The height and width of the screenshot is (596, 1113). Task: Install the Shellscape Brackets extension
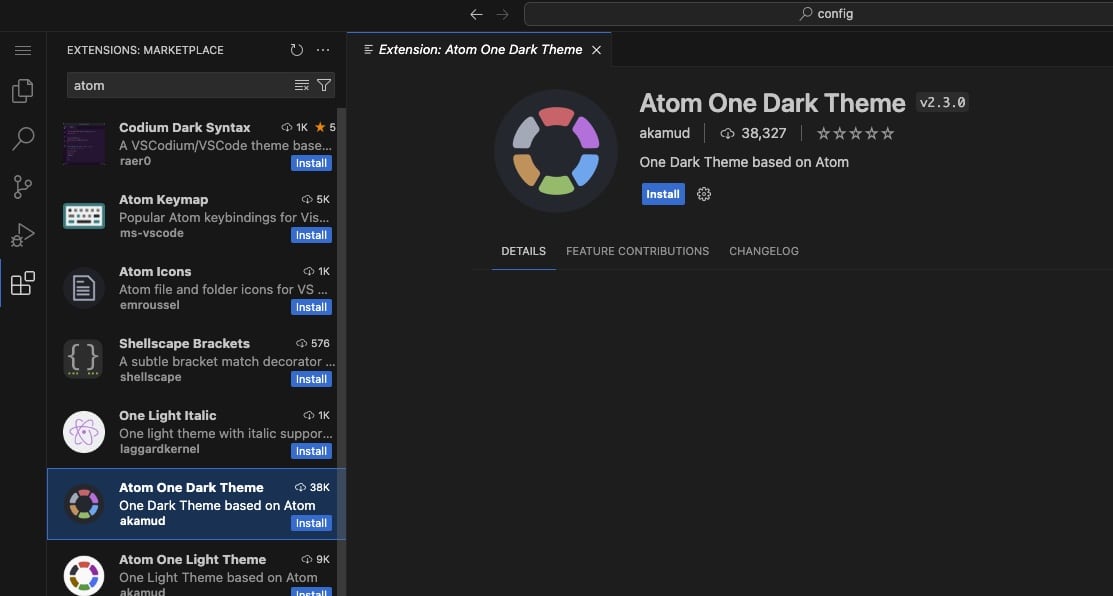(x=311, y=379)
